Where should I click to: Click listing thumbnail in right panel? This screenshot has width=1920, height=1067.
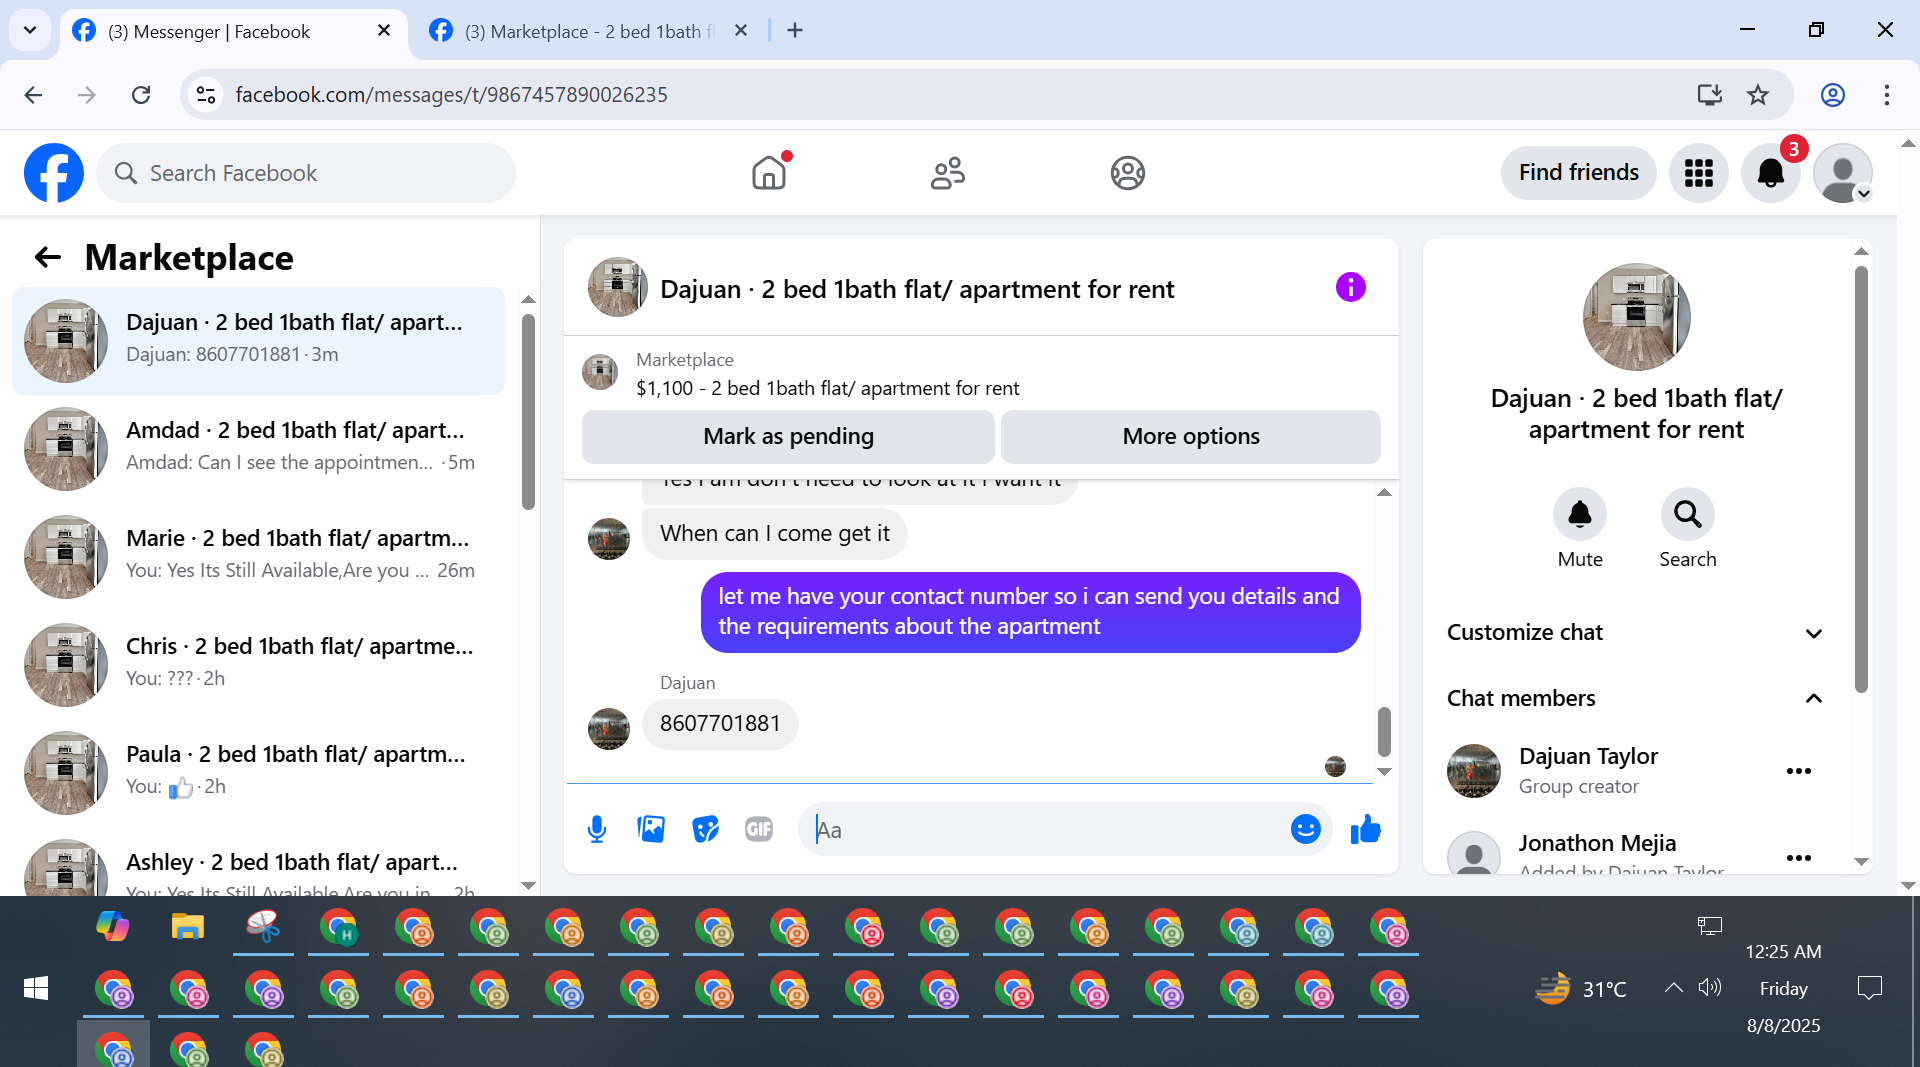[x=1636, y=316]
